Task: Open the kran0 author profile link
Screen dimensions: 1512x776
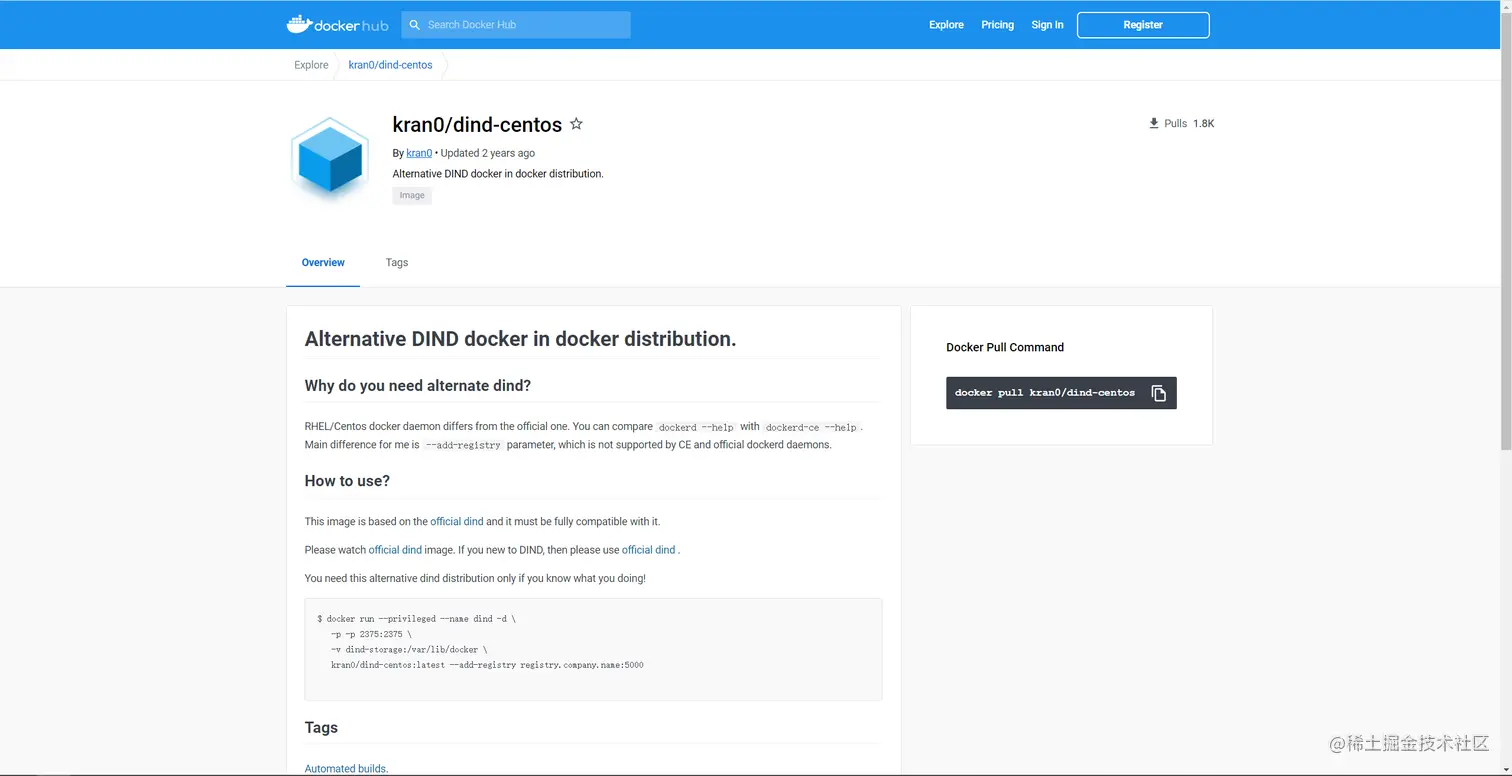Action: pos(419,153)
